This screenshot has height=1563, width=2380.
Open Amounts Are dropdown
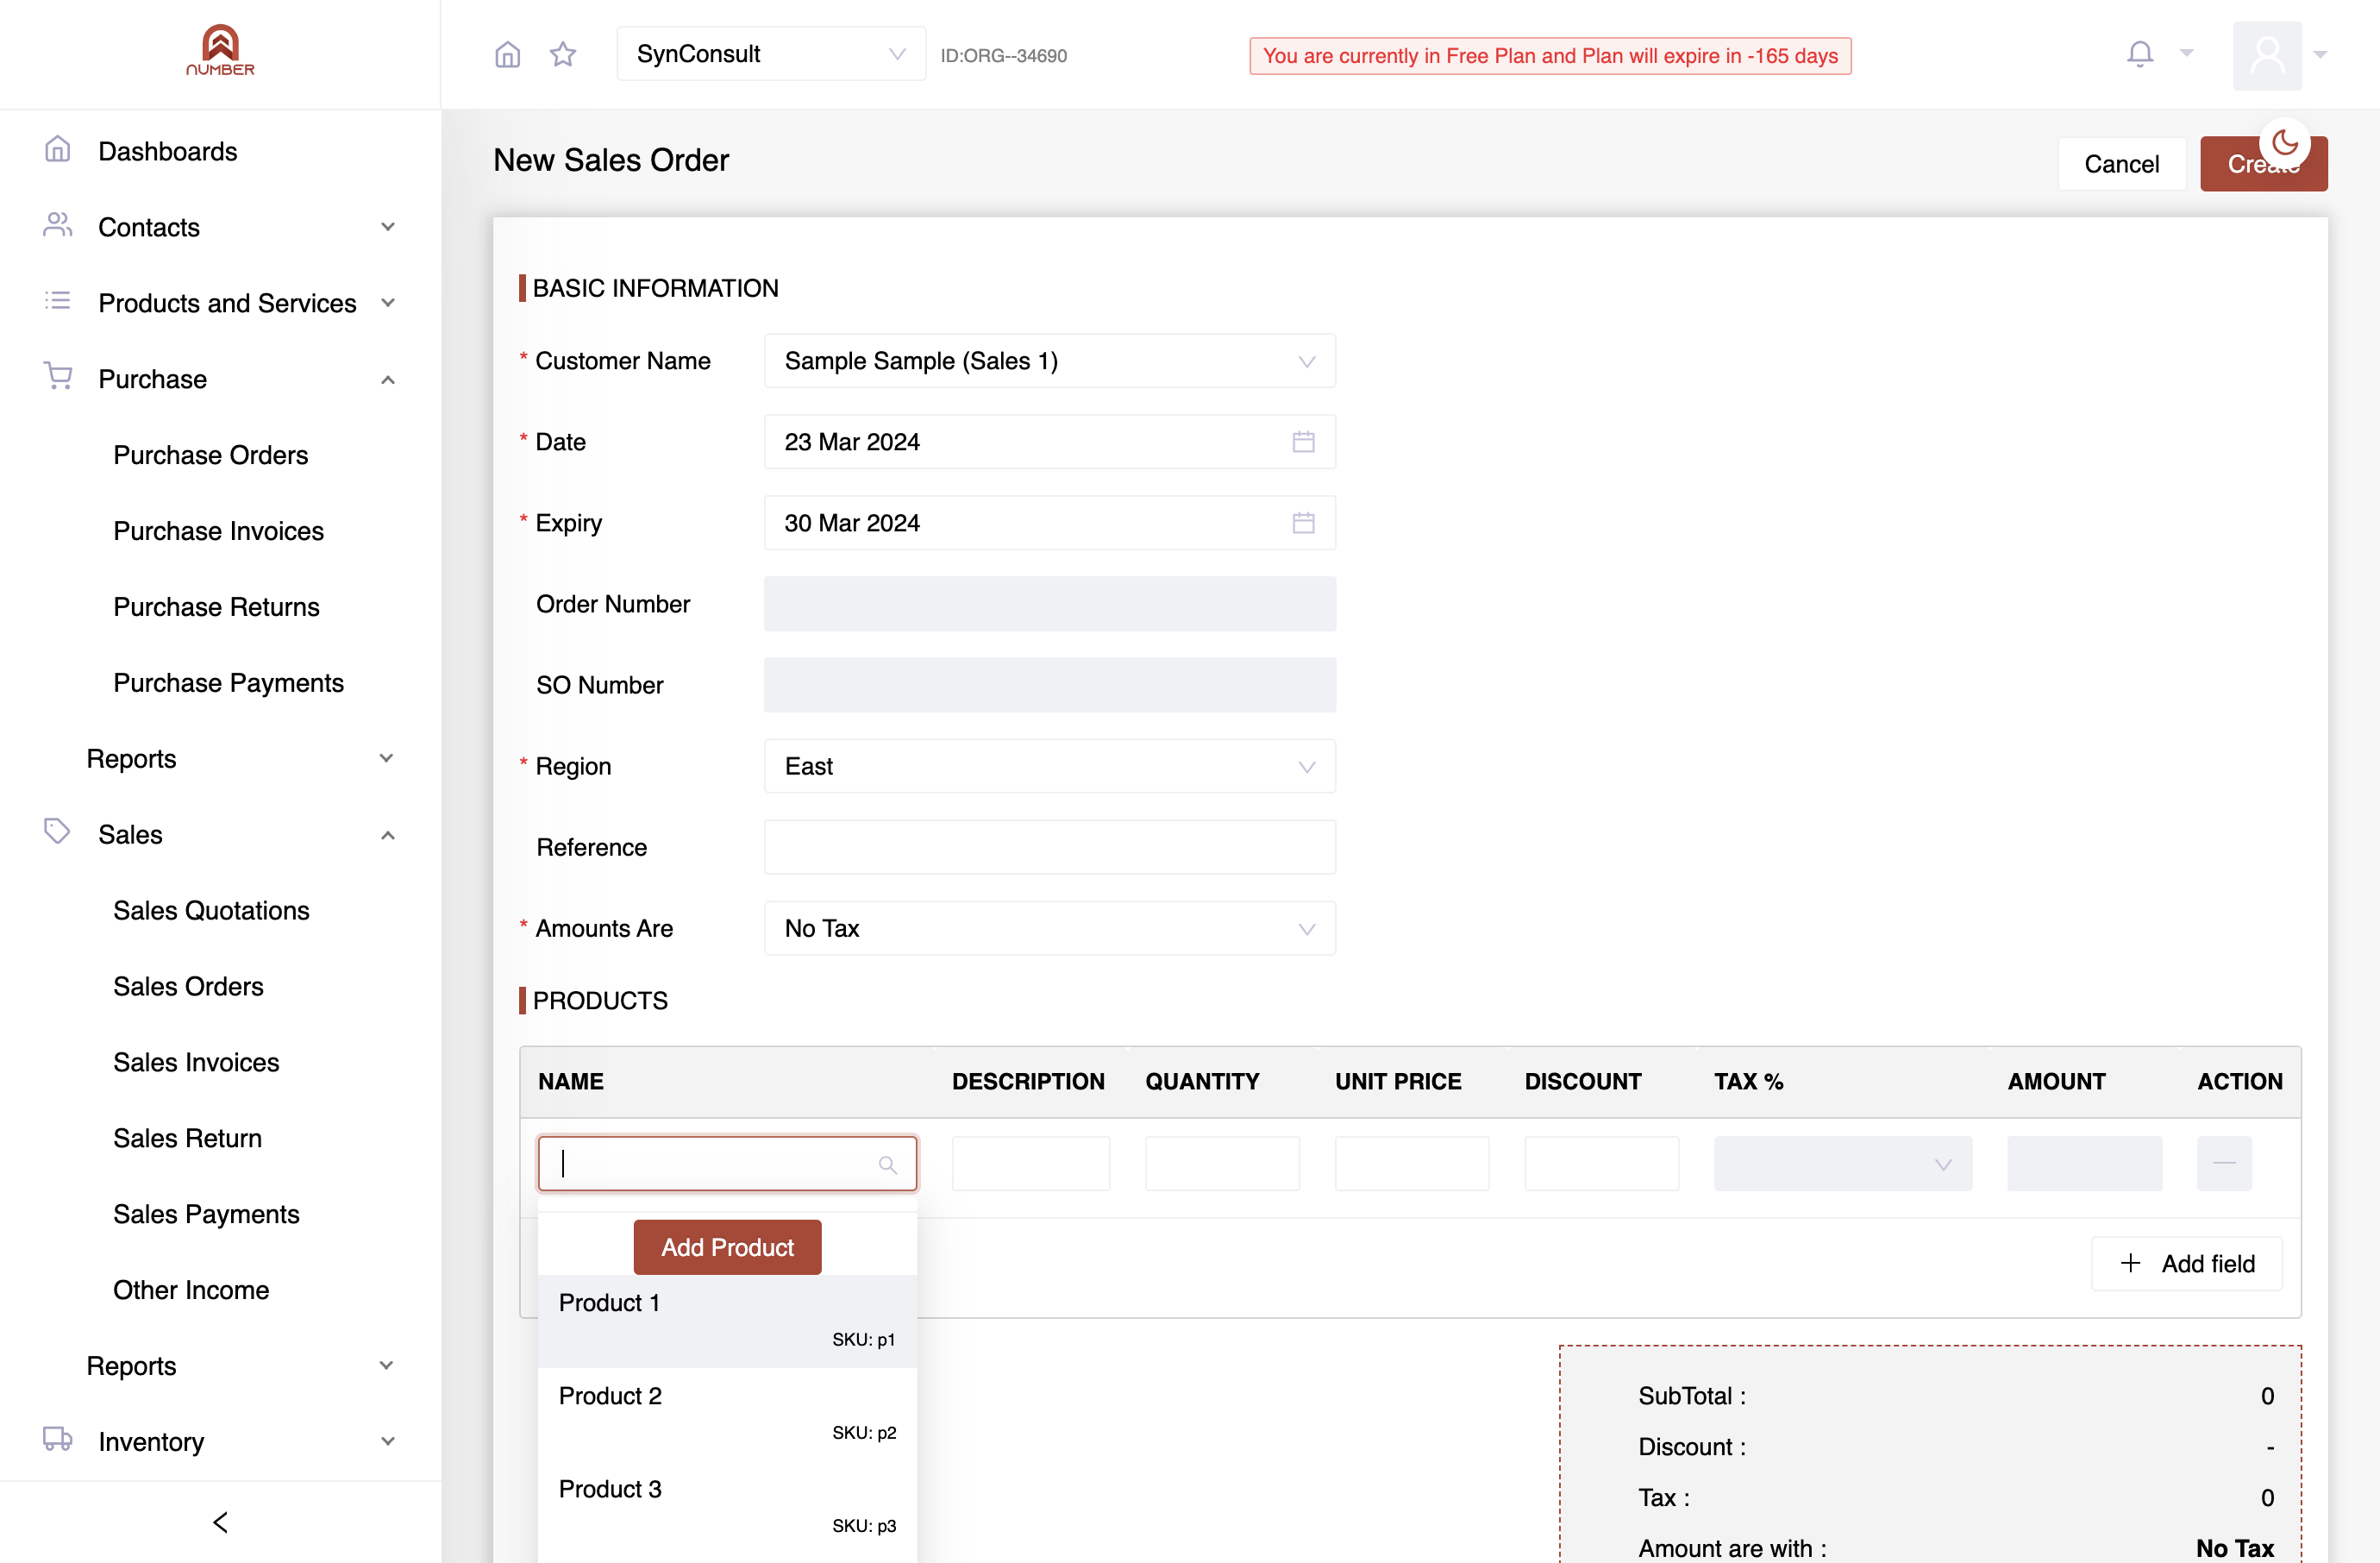tap(1049, 928)
